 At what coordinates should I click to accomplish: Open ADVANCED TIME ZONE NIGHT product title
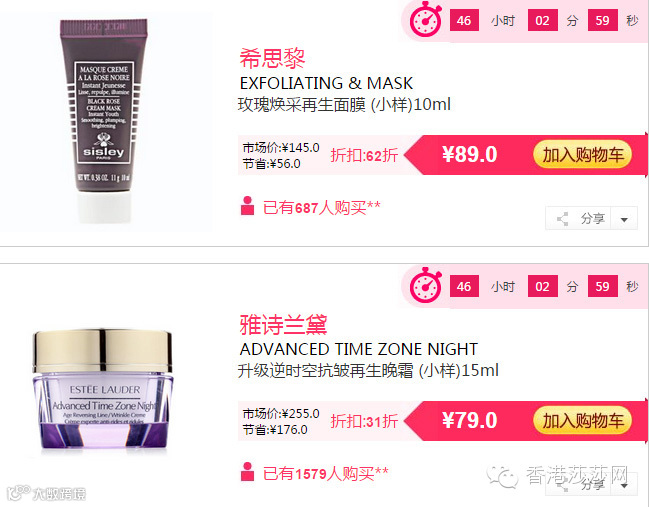pyautogui.click(x=359, y=349)
